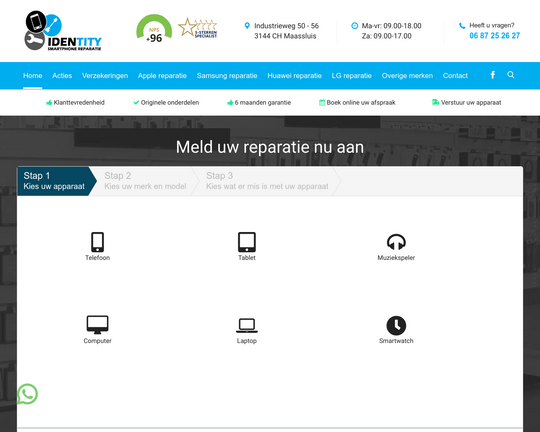Click the phone handset icon in header

point(462,25)
